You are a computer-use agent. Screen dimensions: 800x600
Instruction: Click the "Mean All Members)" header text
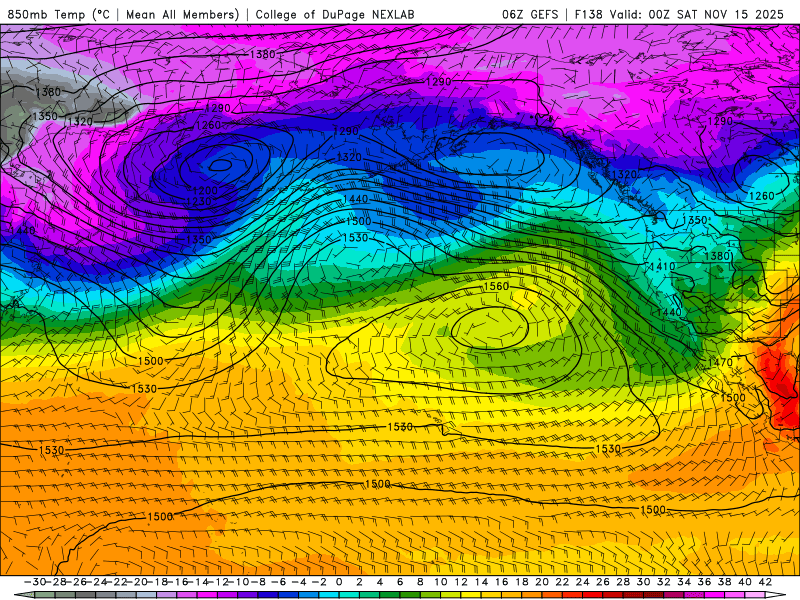pyautogui.click(x=182, y=14)
